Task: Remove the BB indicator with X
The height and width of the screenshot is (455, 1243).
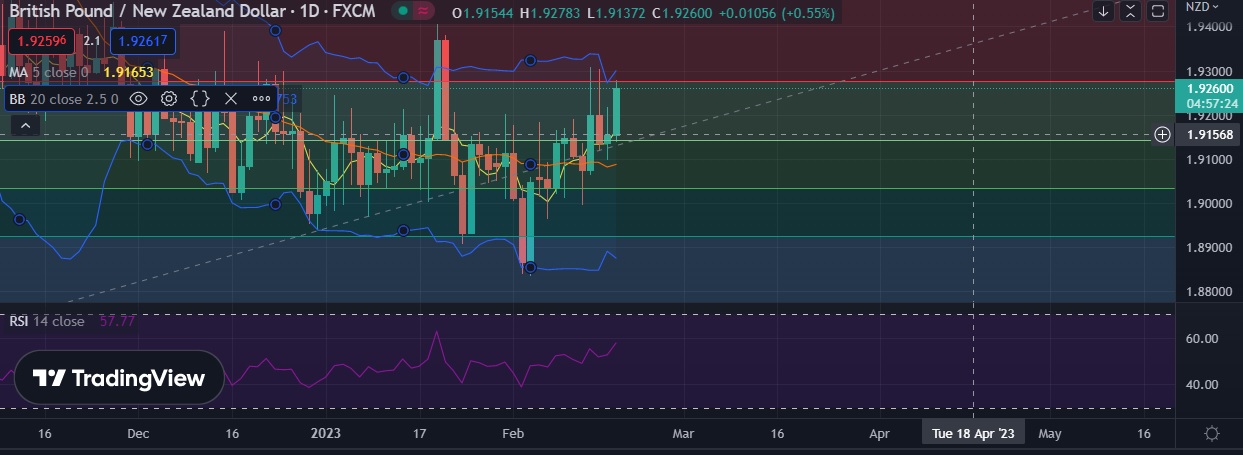Action: [231, 98]
